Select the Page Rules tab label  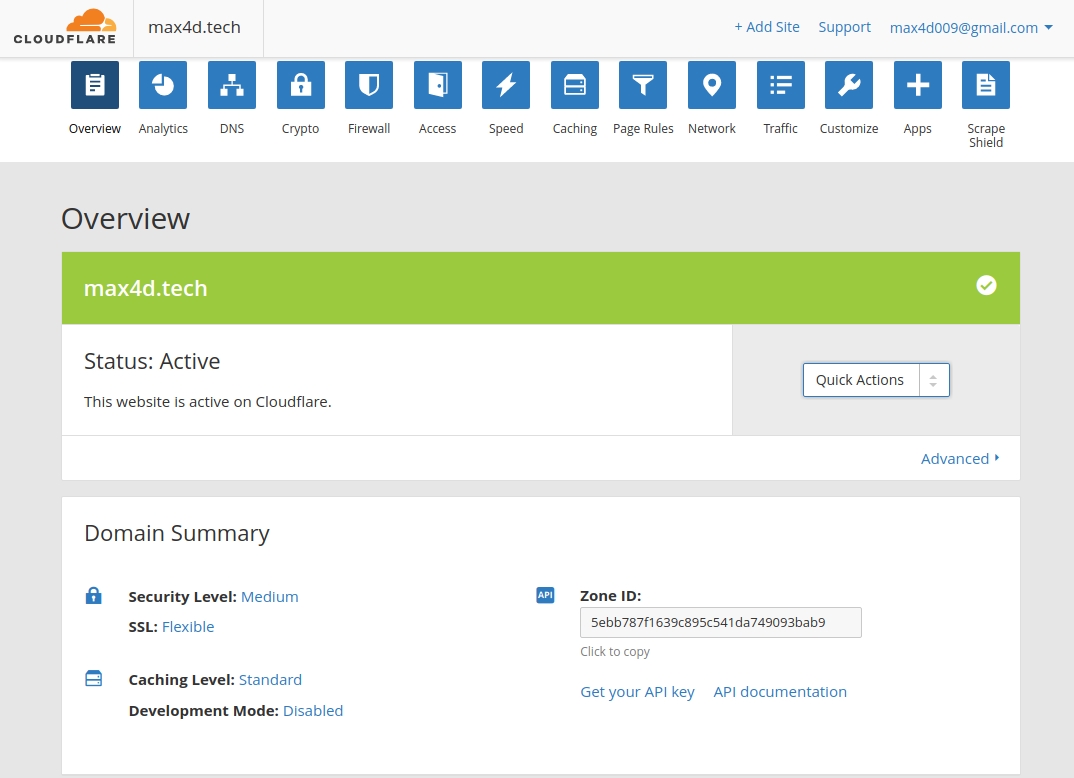point(643,129)
